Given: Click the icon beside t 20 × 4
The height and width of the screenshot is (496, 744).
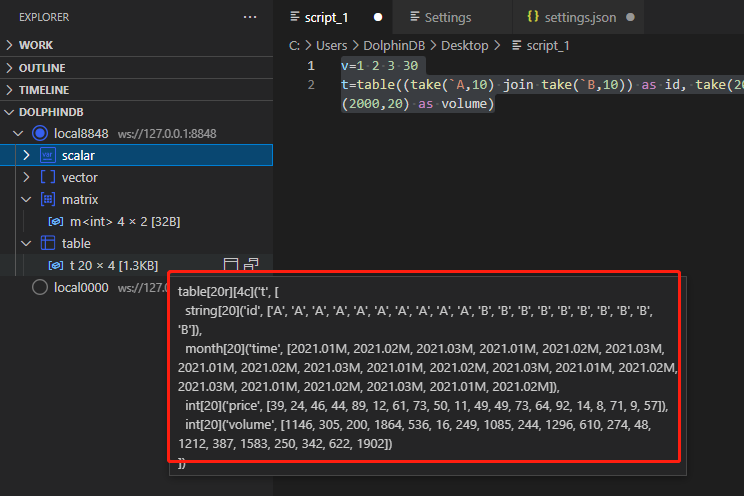Looking at the screenshot, I should point(56,265).
